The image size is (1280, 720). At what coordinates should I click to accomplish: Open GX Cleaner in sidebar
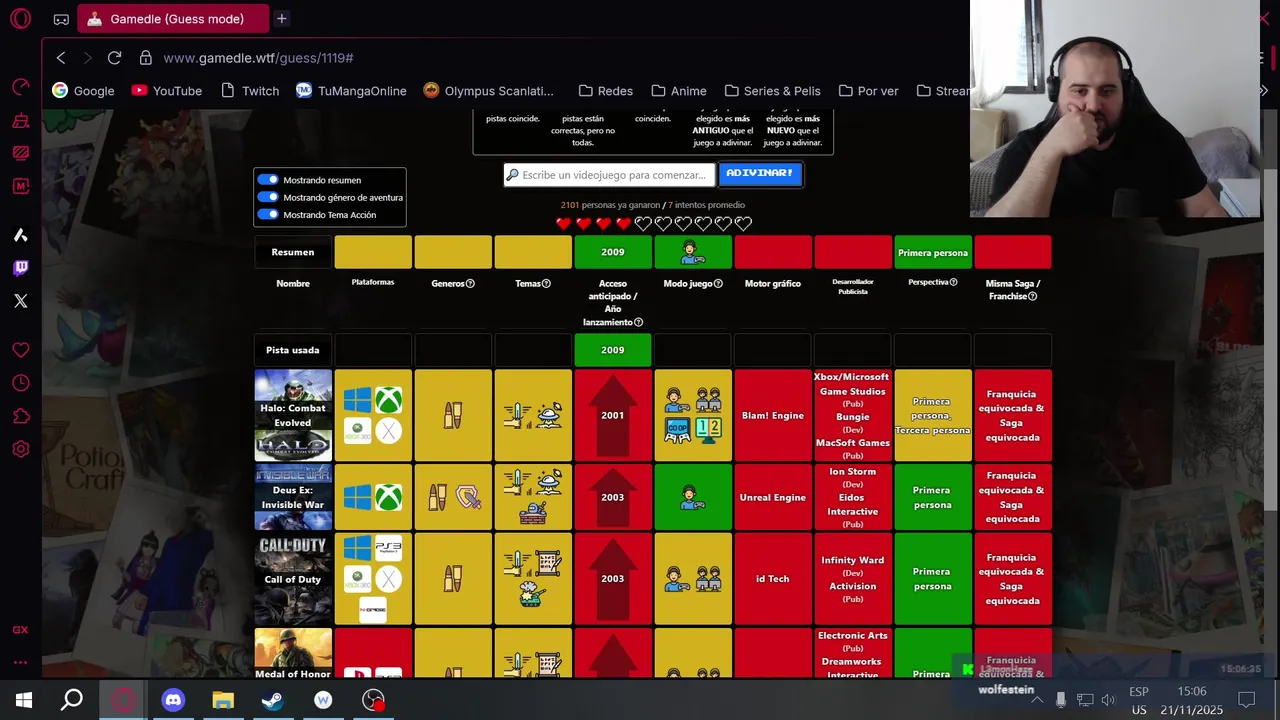tap(20, 121)
